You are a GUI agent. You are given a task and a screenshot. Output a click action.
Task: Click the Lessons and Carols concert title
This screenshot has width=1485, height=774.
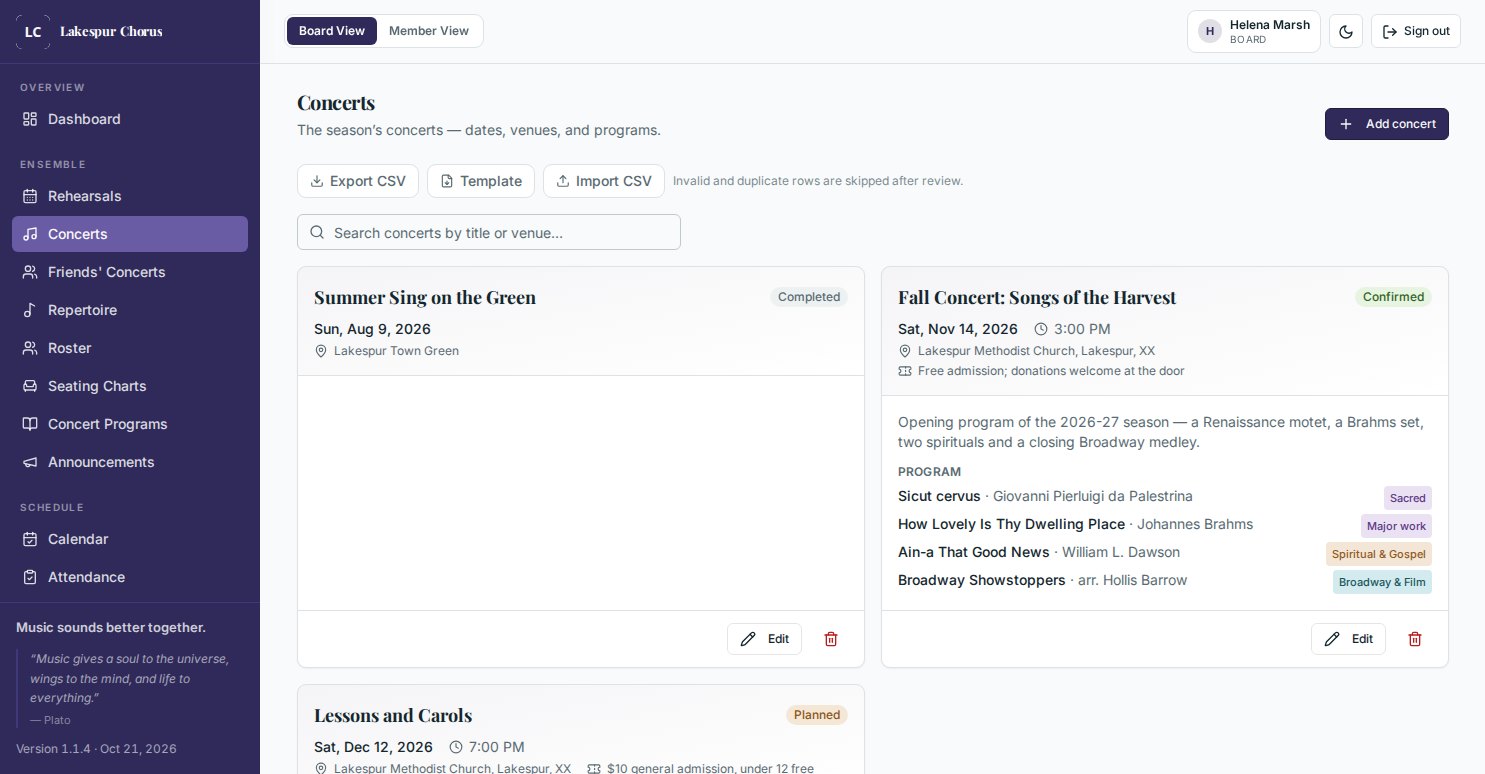pyautogui.click(x=393, y=715)
